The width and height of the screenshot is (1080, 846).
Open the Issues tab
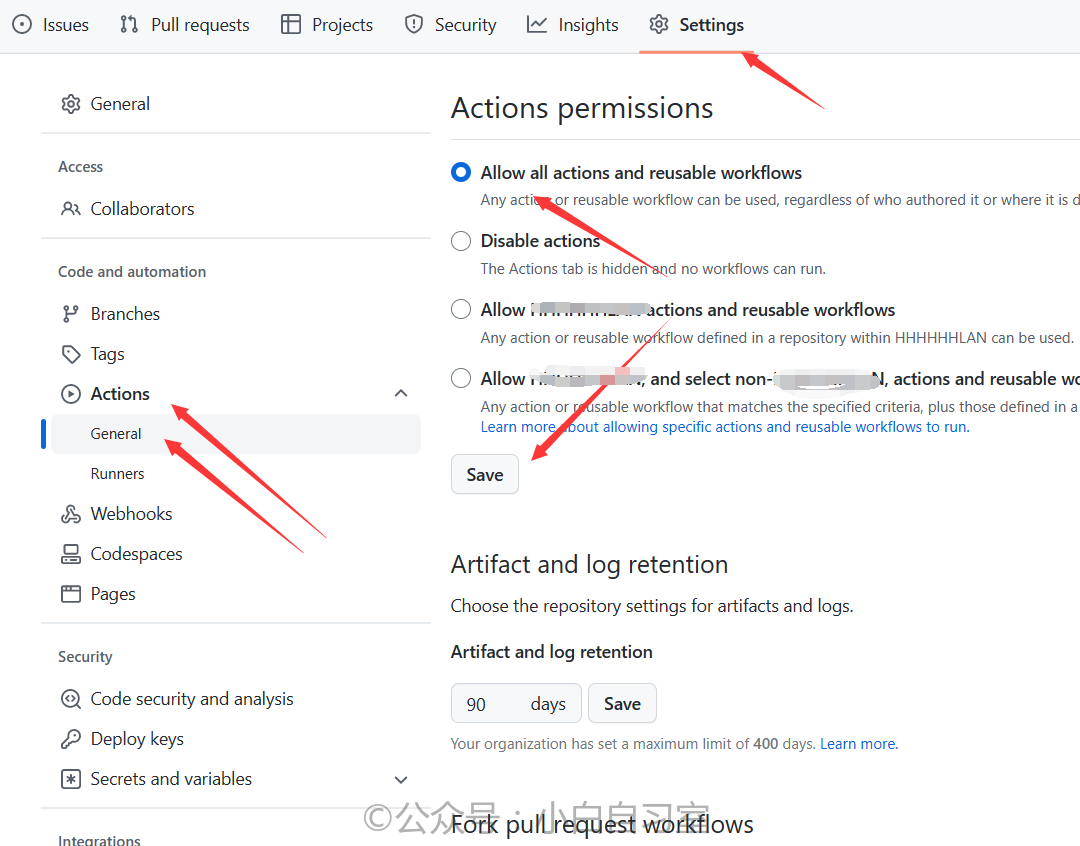click(x=51, y=25)
